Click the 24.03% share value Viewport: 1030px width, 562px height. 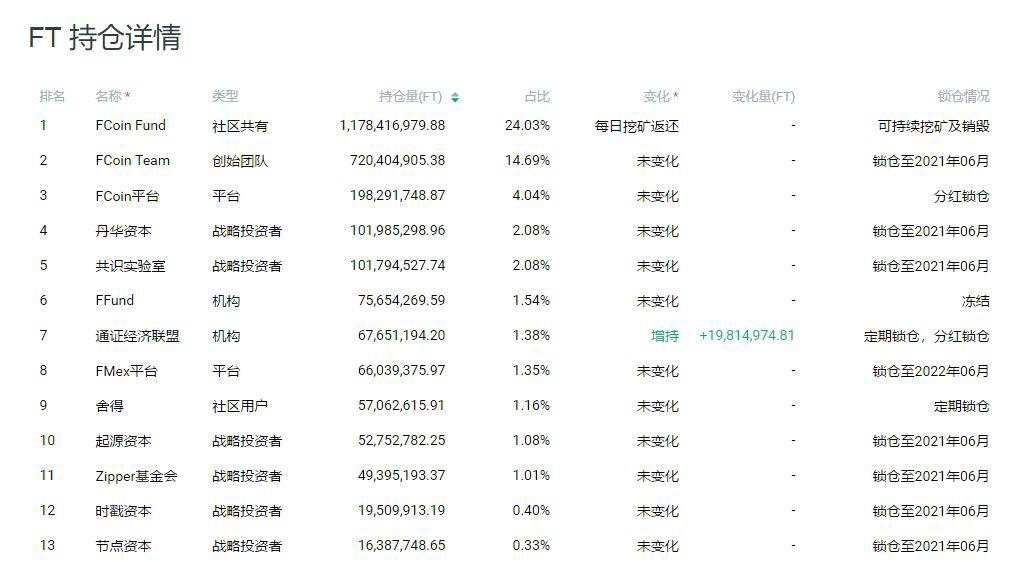pos(527,125)
